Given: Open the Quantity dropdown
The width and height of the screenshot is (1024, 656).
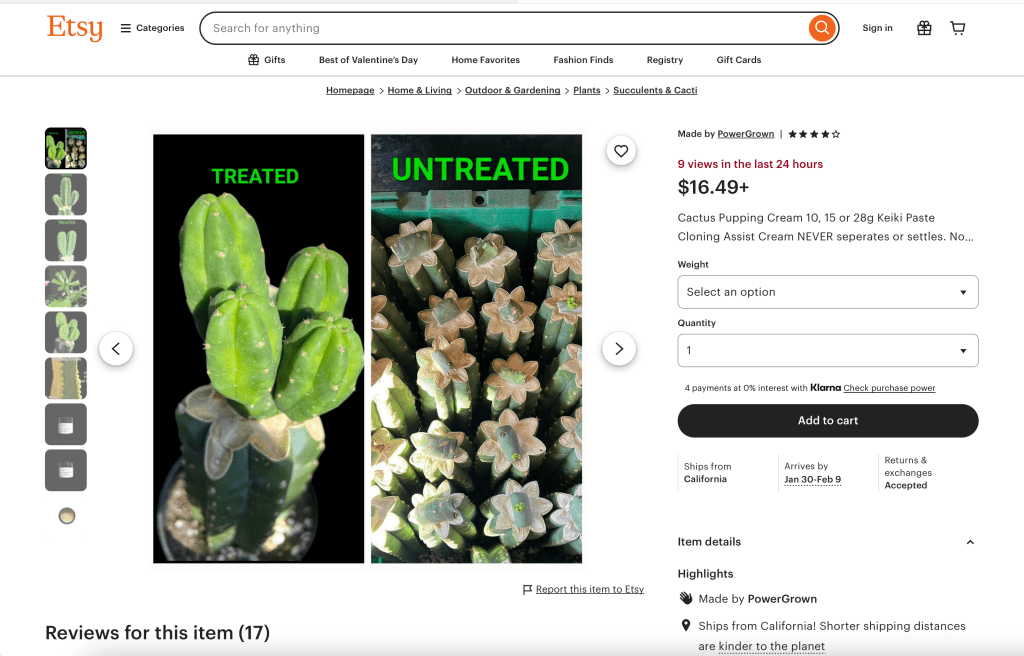Looking at the screenshot, I should click(x=827, y=351).
